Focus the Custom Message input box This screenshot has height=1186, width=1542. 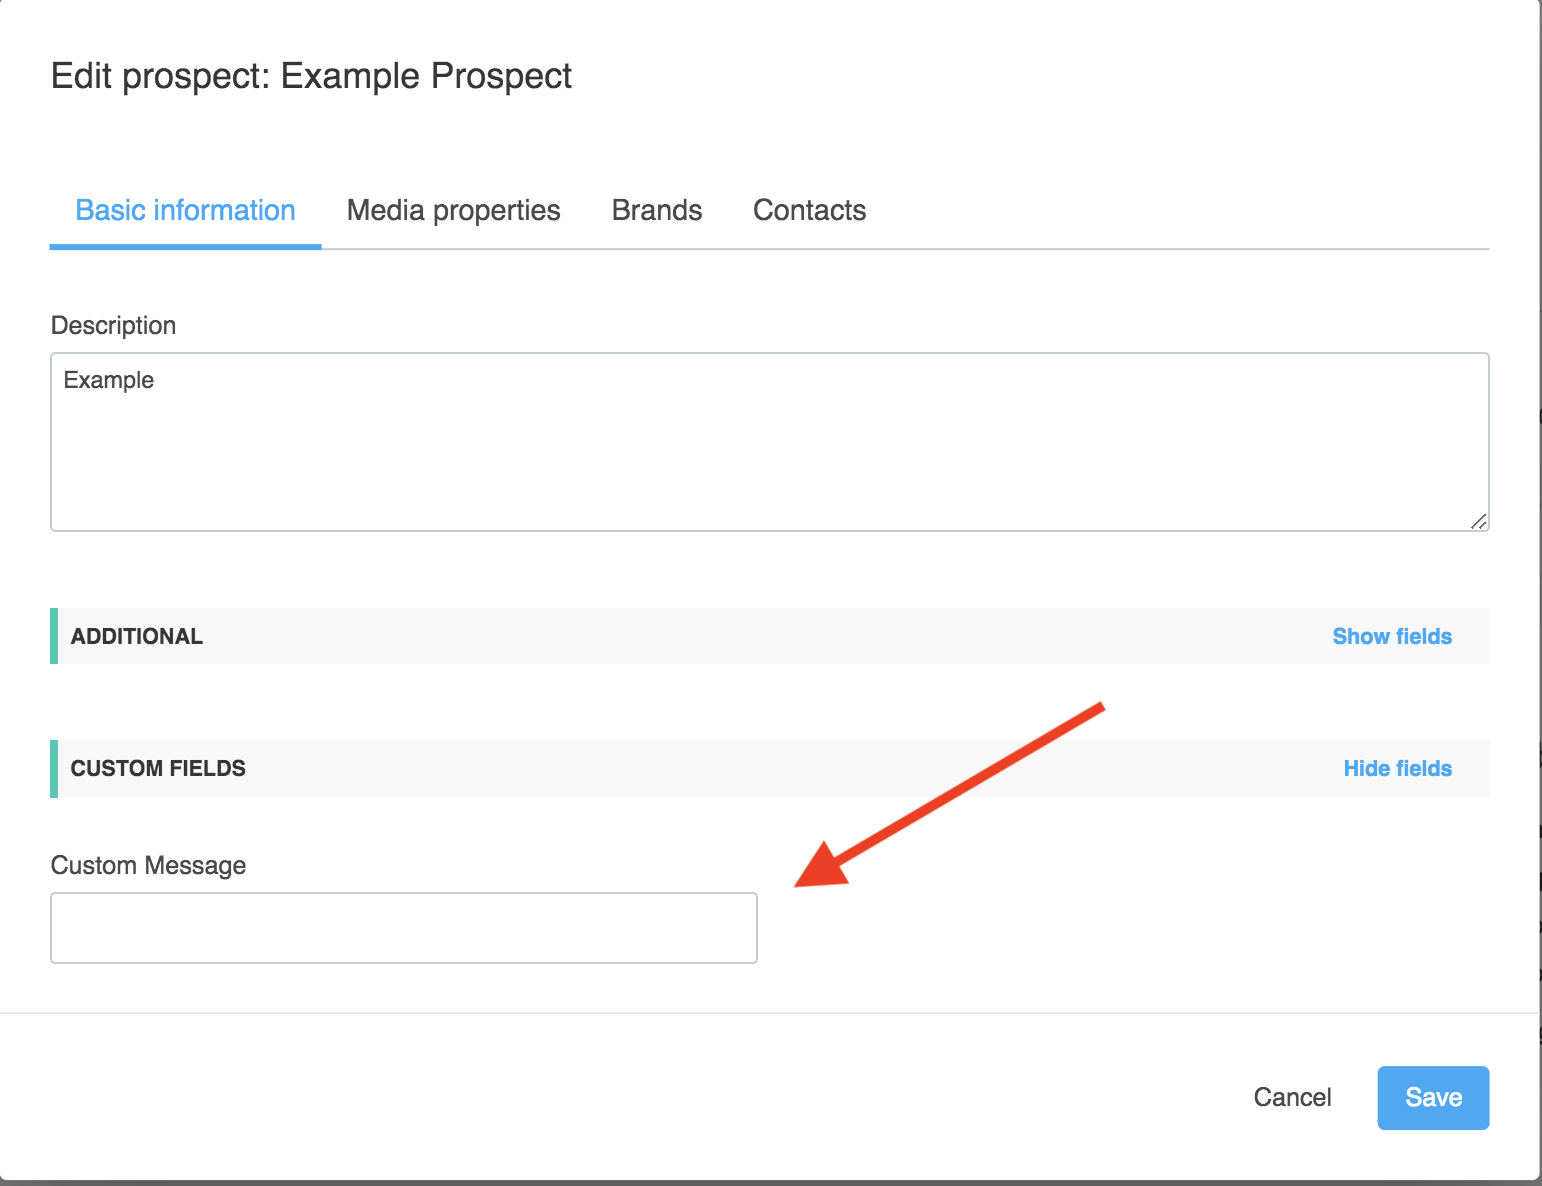pyautogui.click(x=404, y=928)
